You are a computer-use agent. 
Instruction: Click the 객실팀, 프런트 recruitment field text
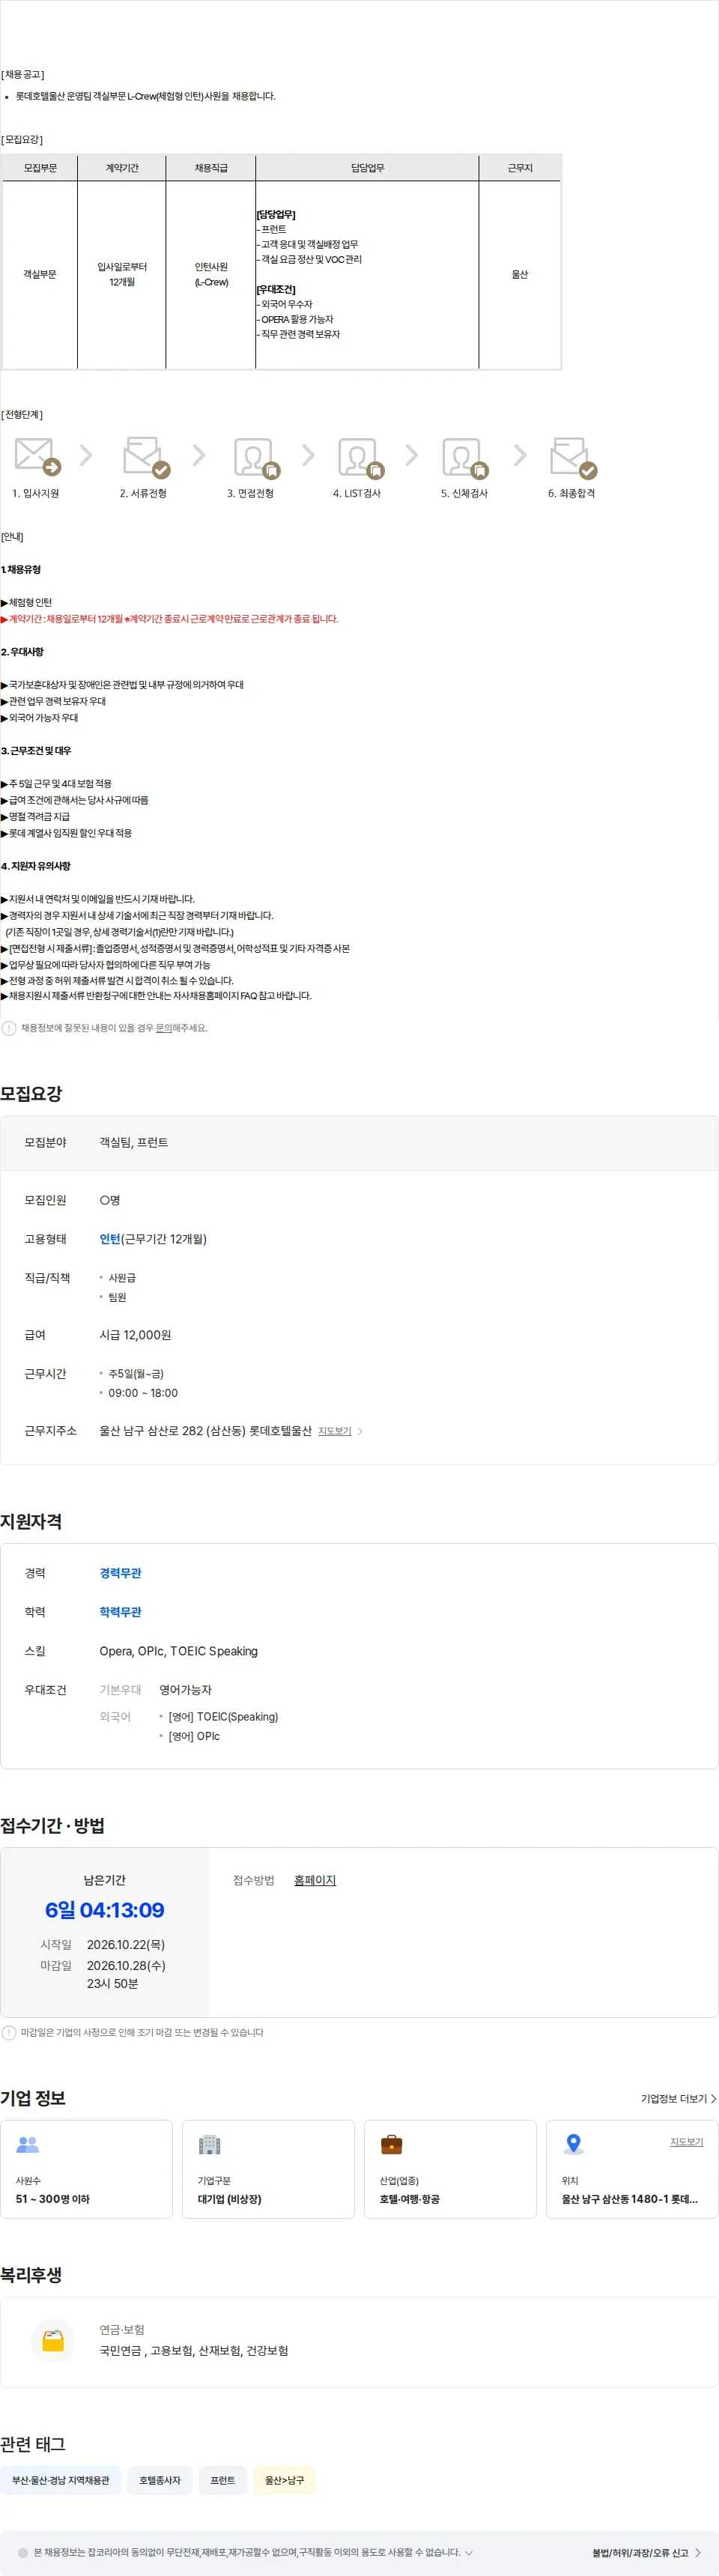[x=133, y=1142]
